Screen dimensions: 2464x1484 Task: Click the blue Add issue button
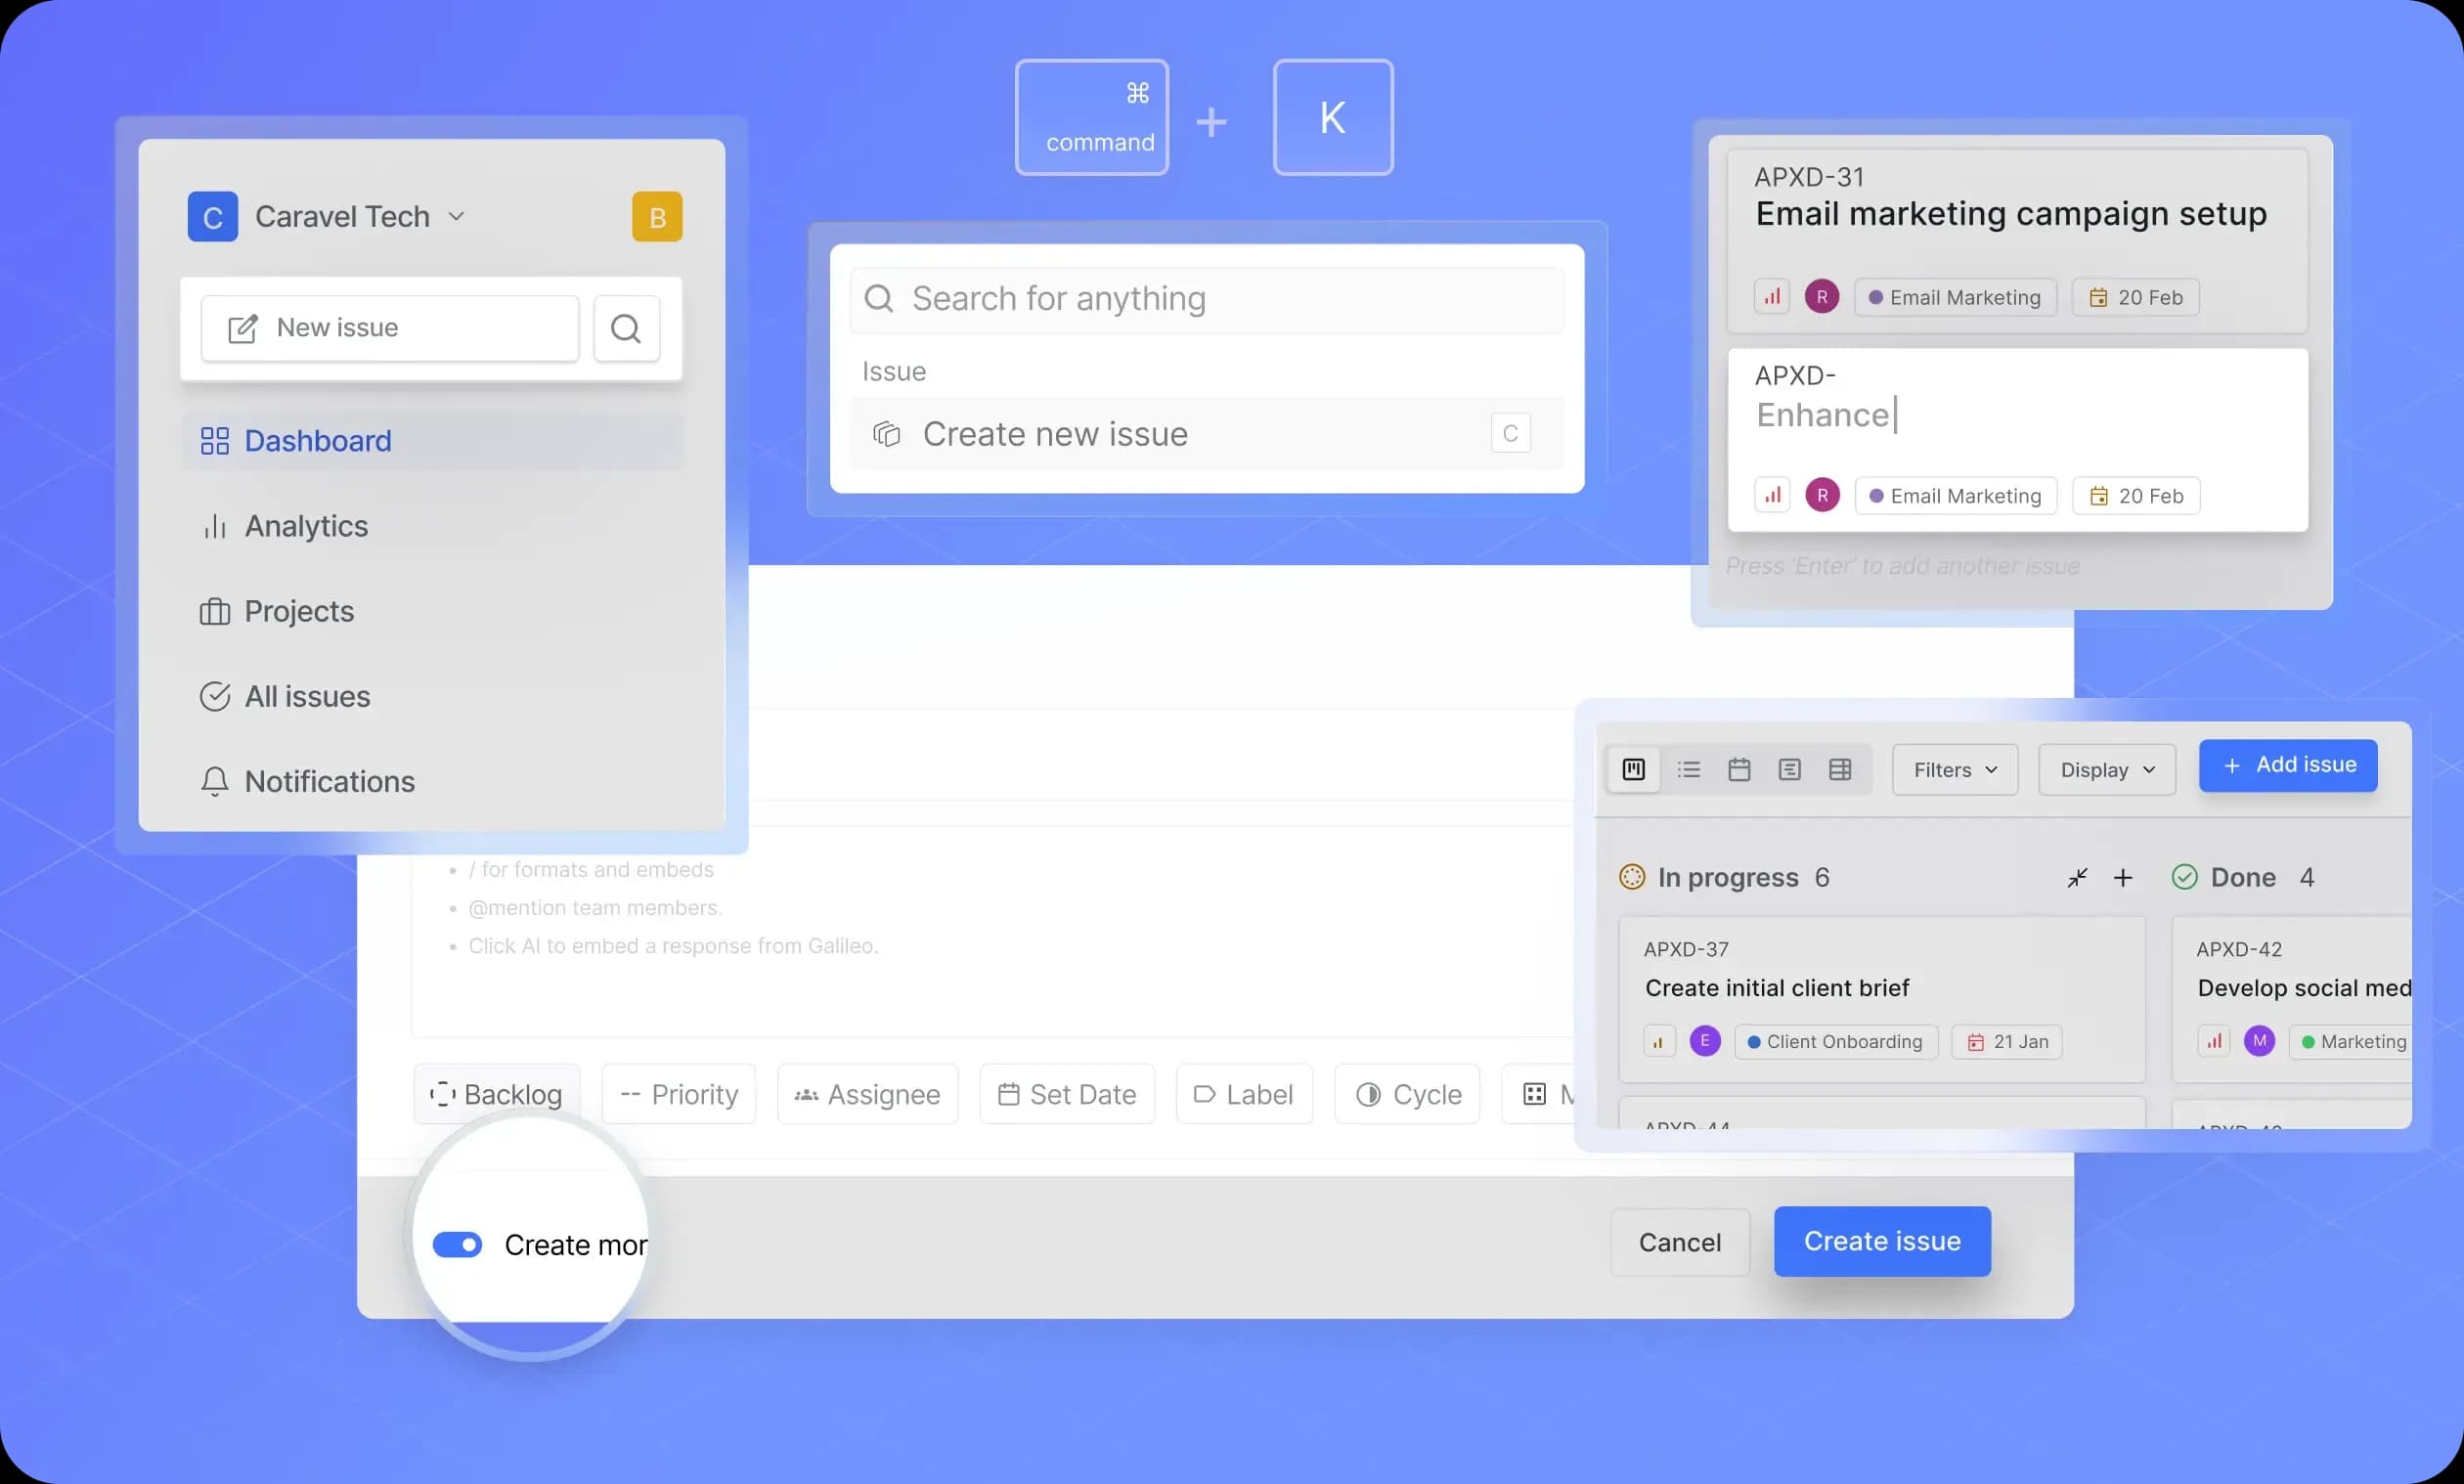(2288, 765)
